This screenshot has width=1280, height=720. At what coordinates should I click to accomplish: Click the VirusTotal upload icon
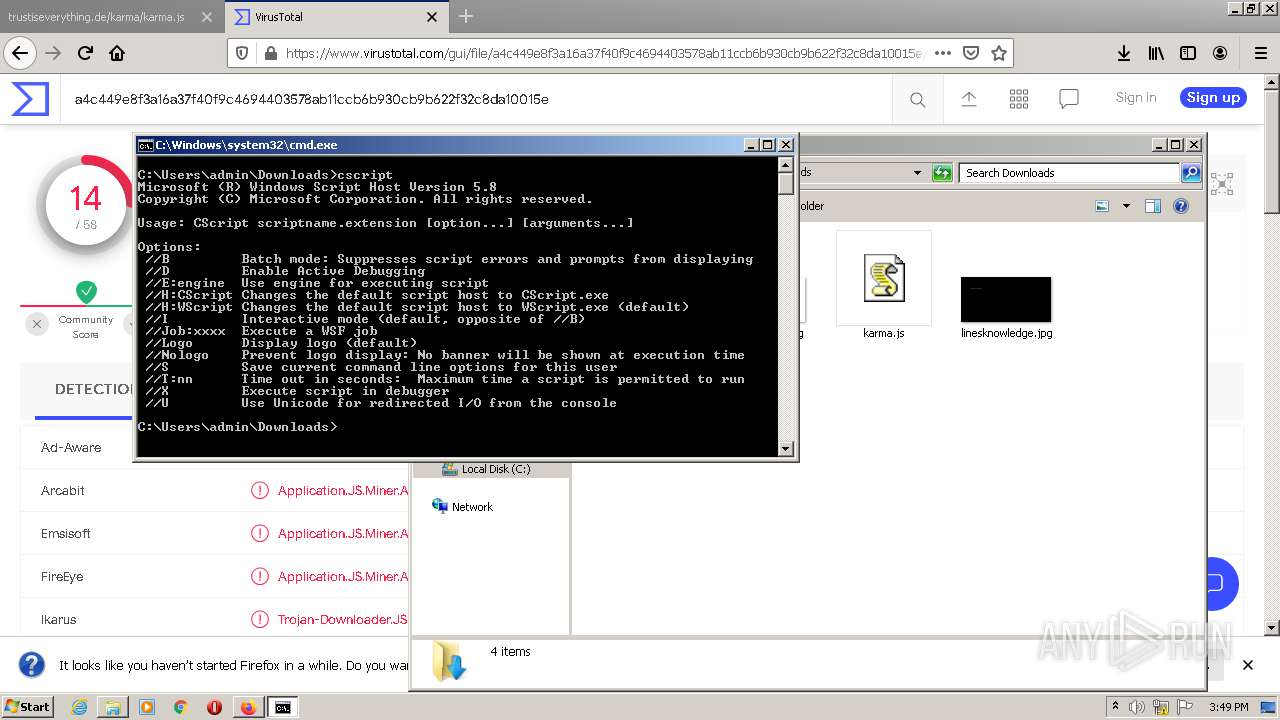[x=968, y=99]
